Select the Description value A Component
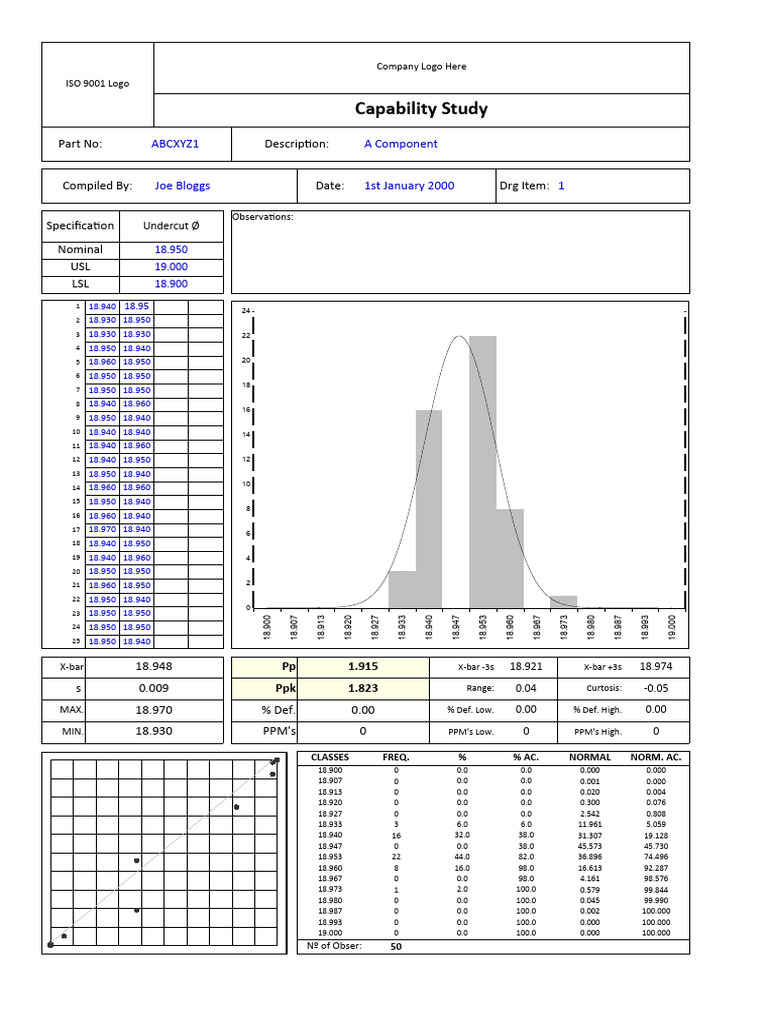The width and height of the screenshot is (768, 1024). pos(401,144)
